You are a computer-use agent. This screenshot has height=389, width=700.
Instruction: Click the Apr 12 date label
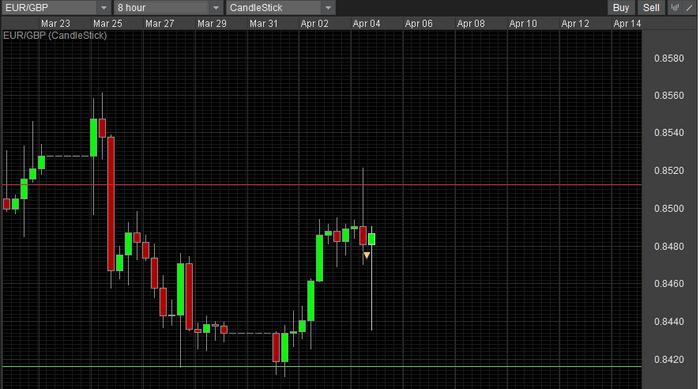click(x=575, y=24)
